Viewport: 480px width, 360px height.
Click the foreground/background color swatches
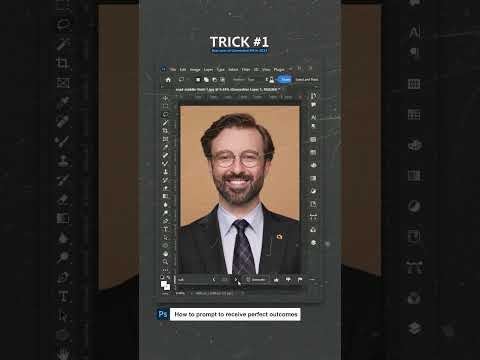165,286
